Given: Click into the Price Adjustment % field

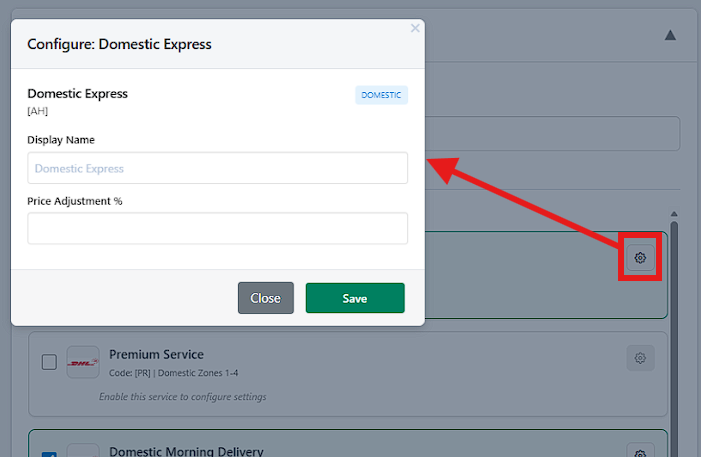Looking at the screenshot, I should pos(217,228).
